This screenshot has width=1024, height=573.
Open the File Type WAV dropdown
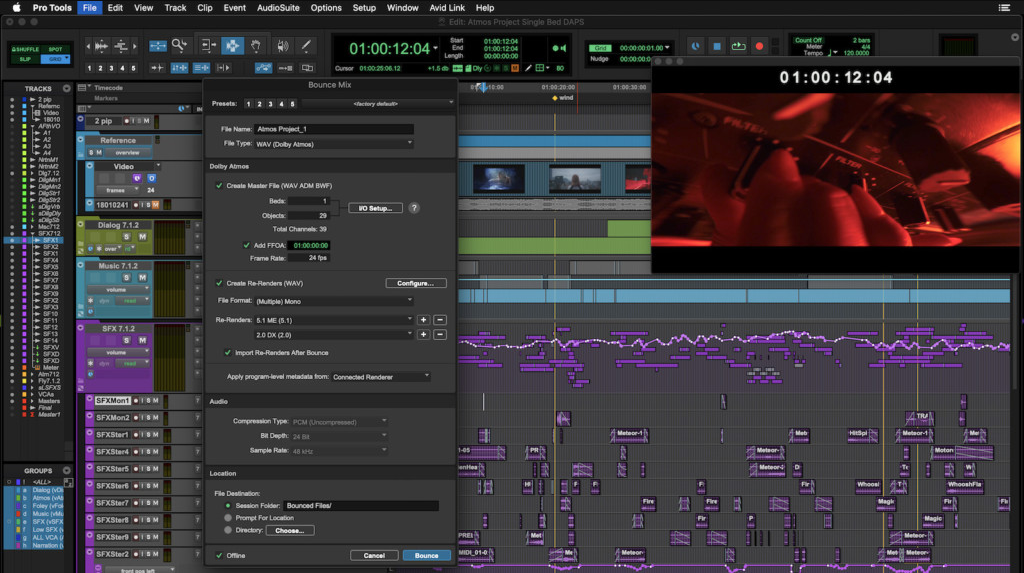pyautogui.click(x=334, y=144)
